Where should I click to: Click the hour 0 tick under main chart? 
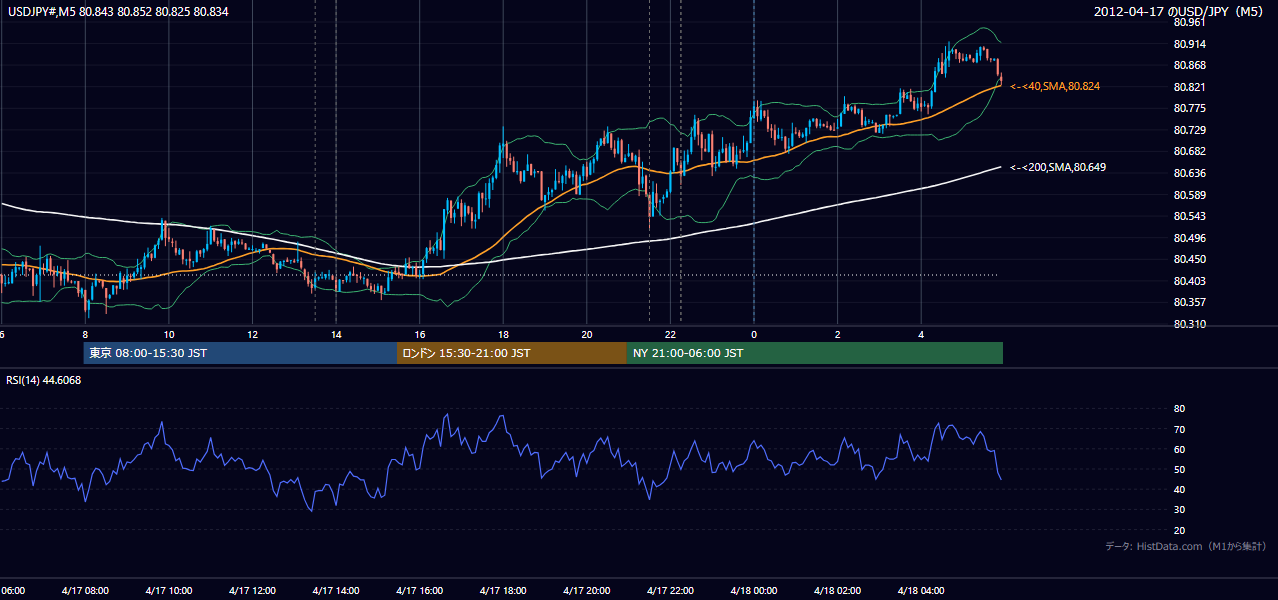(754, 334)
